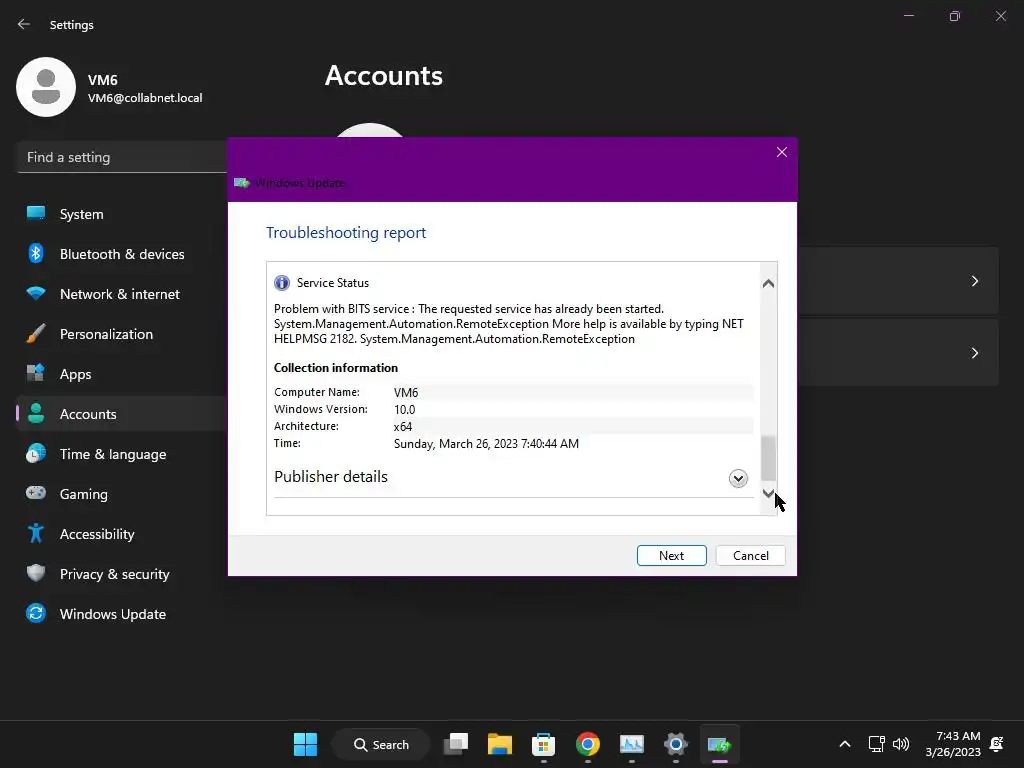This screenshot has height=768, width=1024.
Task: Open the notification bell in system tray
Action: click(x=997, y=744)
